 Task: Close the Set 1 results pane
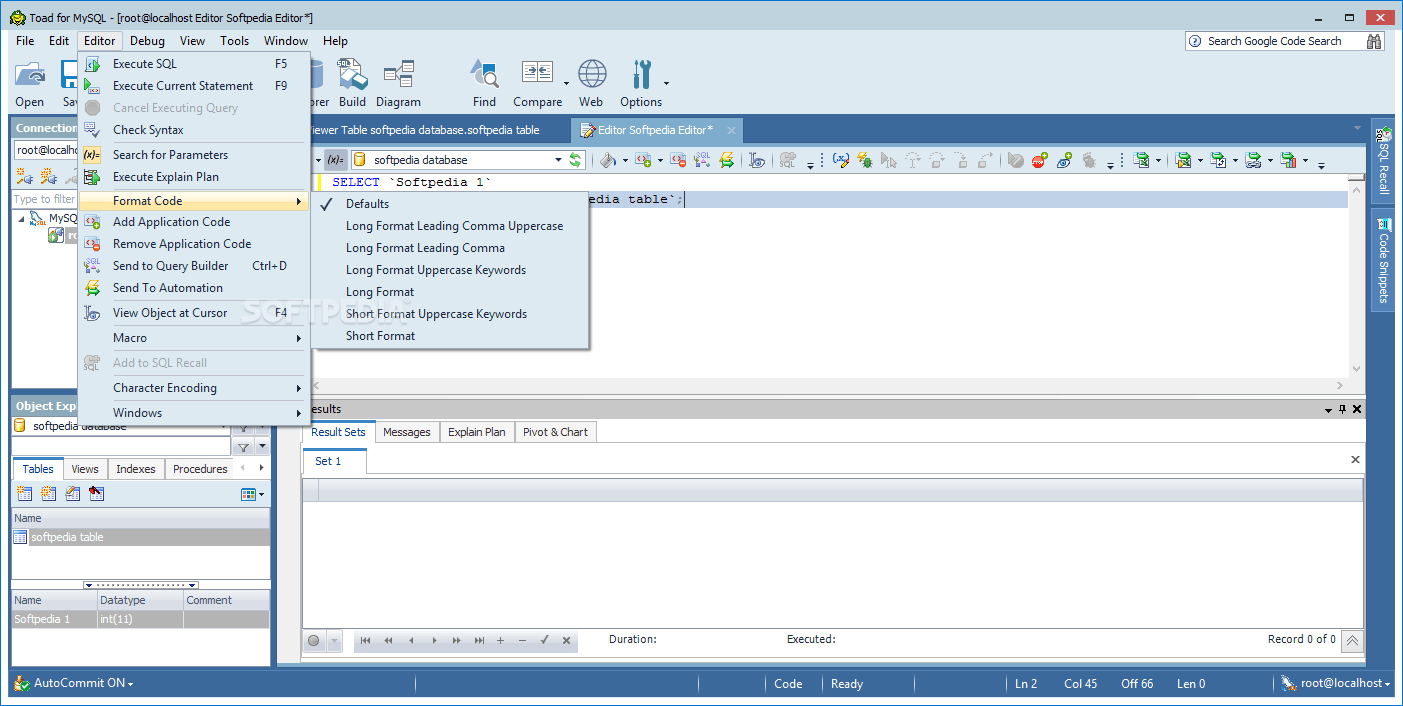click(1355, 460)
